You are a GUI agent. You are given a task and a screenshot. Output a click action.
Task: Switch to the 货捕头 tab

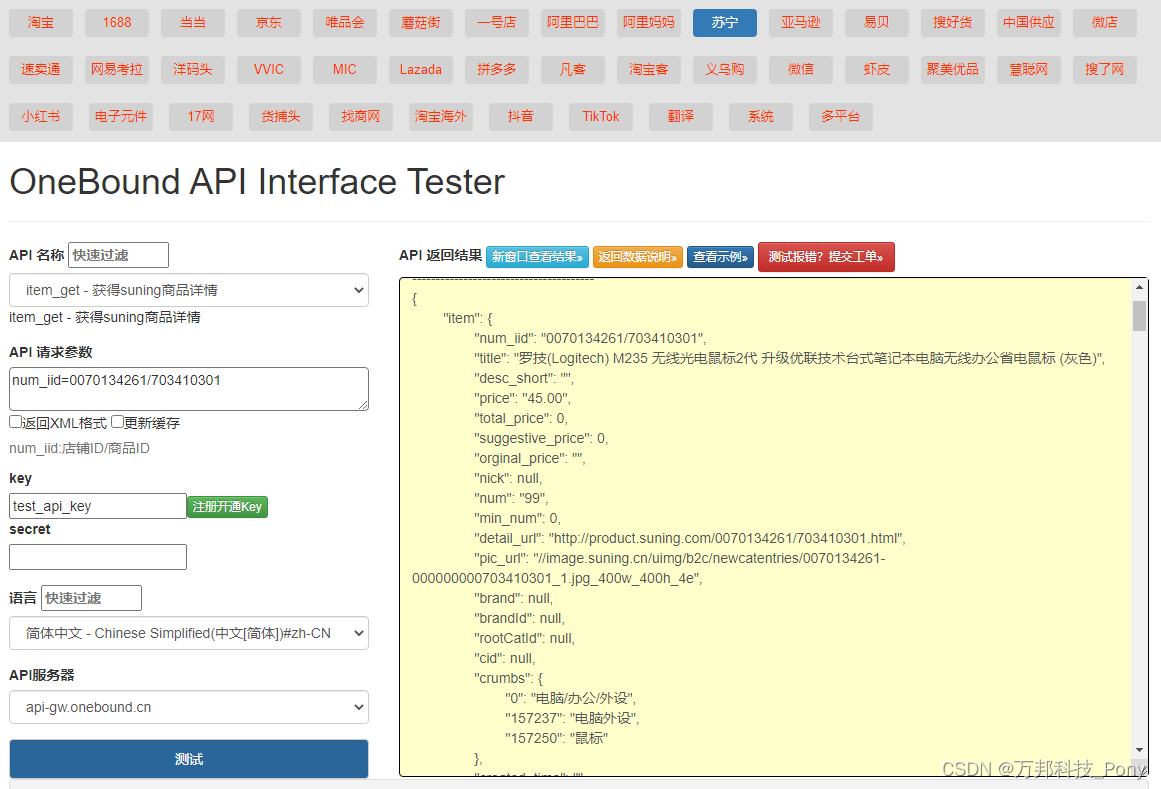click(x=281, y=117)
